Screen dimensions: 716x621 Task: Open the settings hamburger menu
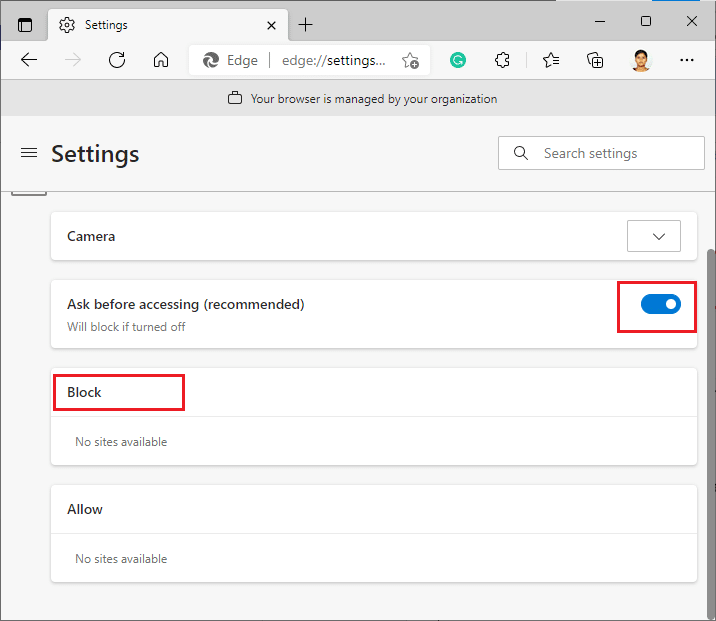click(x=29, y=153)
